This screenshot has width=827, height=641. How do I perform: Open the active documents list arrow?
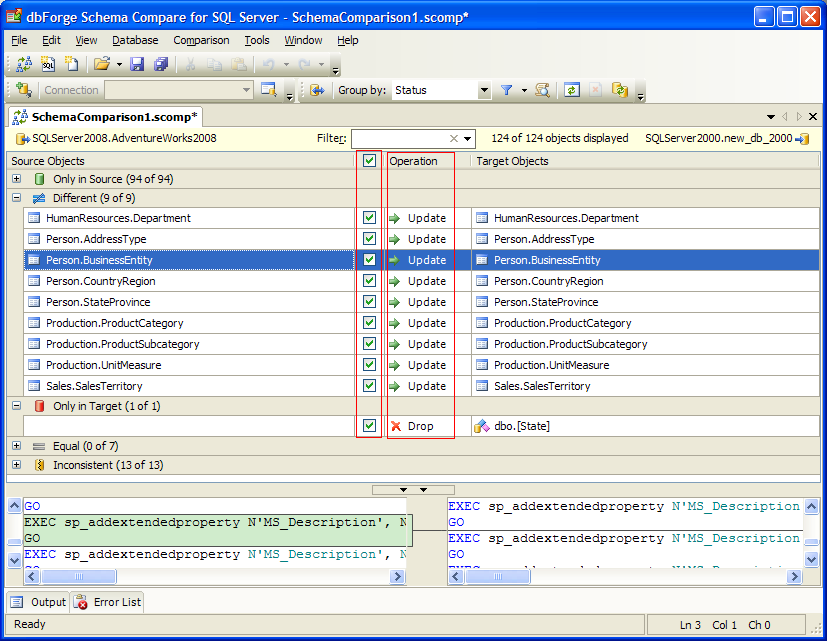pos(771,117)
